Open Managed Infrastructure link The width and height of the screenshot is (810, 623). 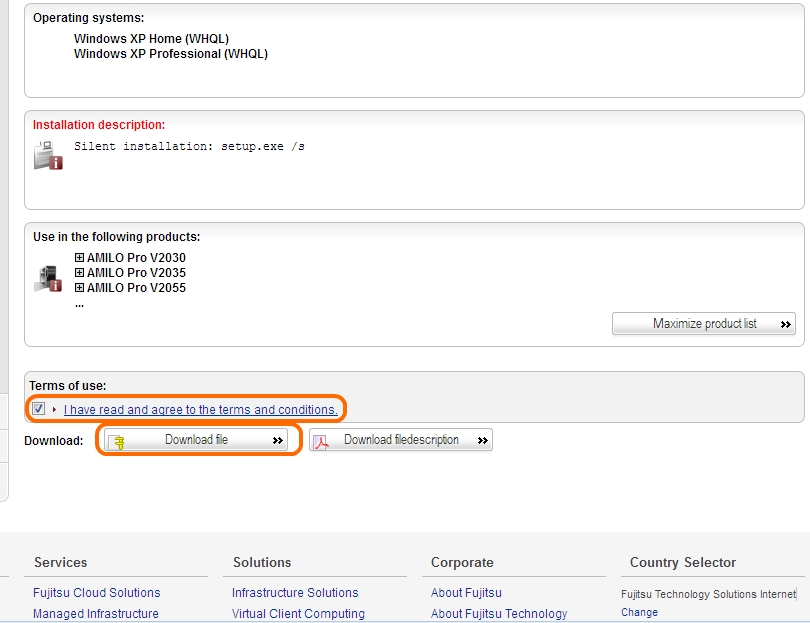(x=96, y=613)
